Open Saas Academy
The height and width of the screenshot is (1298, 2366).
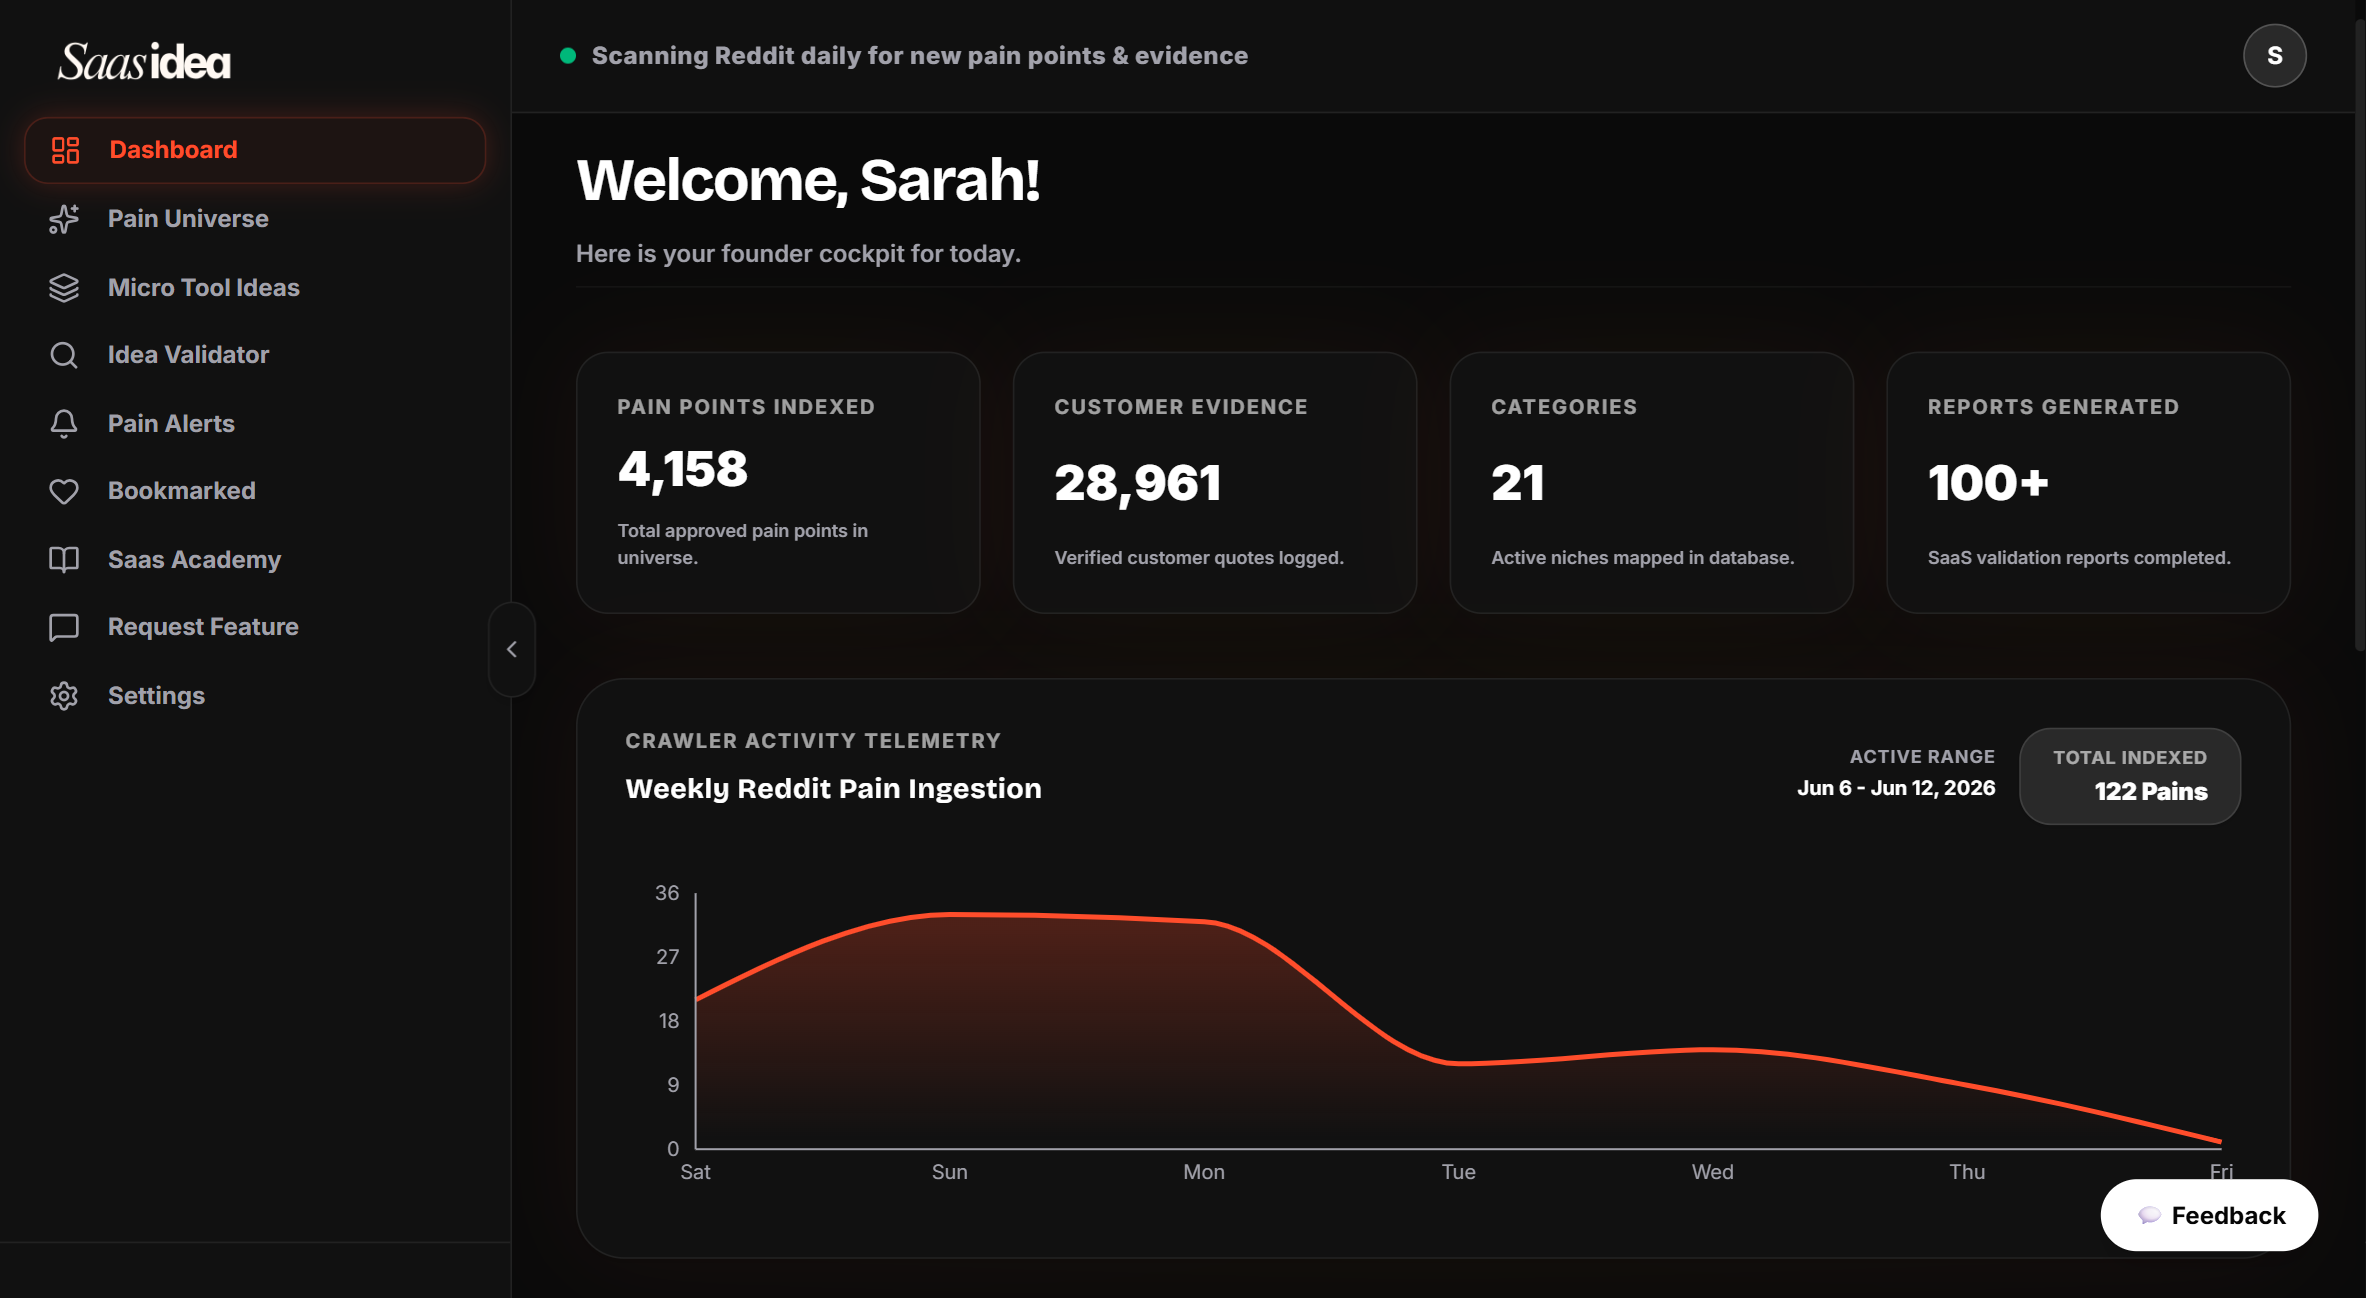255,560
